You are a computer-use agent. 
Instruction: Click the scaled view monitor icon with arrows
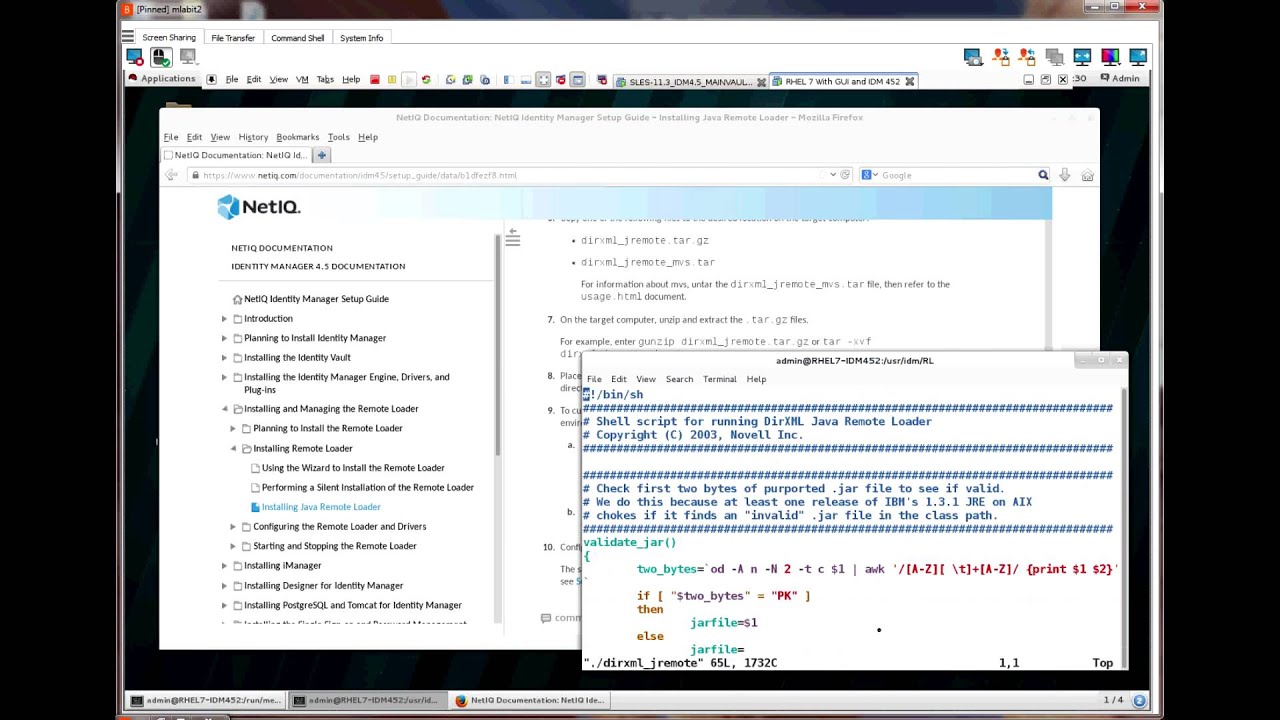(1082, 57)
